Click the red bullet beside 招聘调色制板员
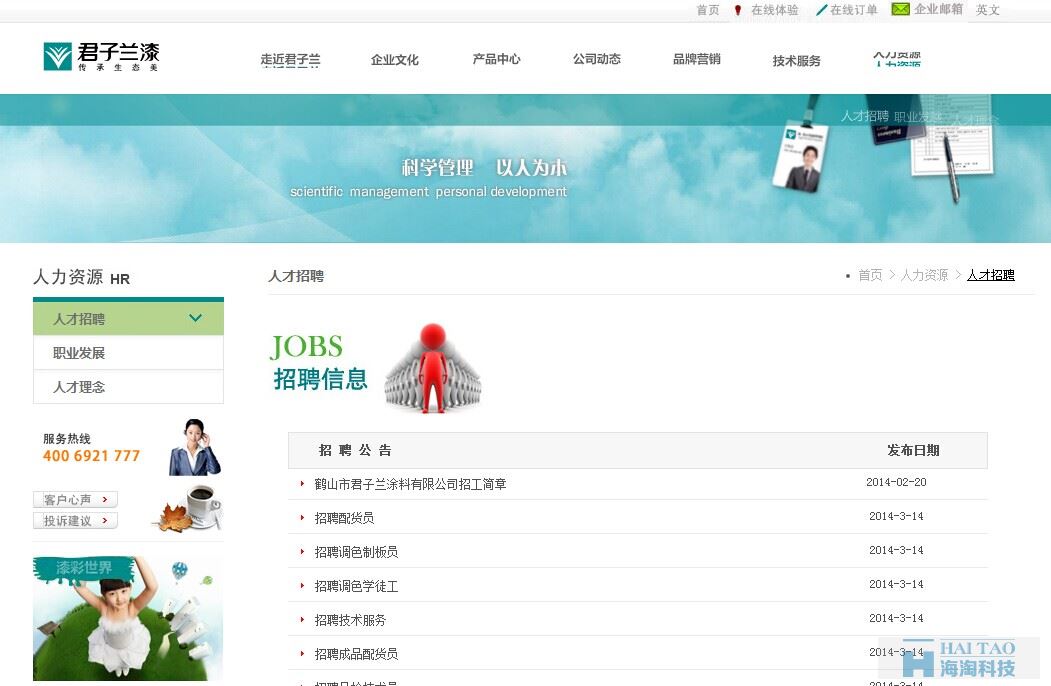This screenshot has height=686, width=1051. (302, 552)
